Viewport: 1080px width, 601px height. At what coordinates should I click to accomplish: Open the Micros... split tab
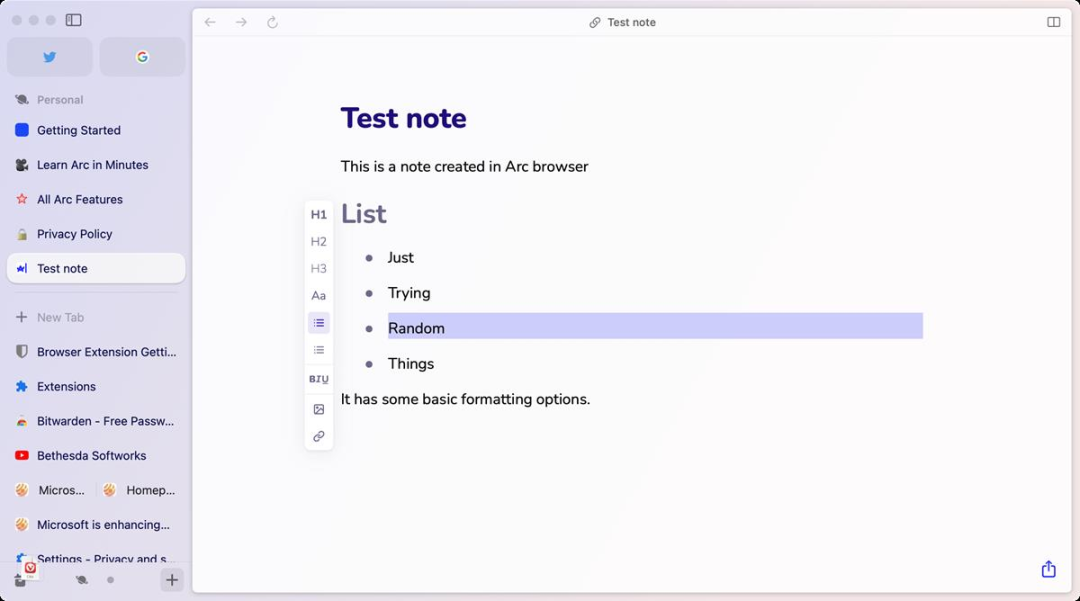tap(50, 490)
